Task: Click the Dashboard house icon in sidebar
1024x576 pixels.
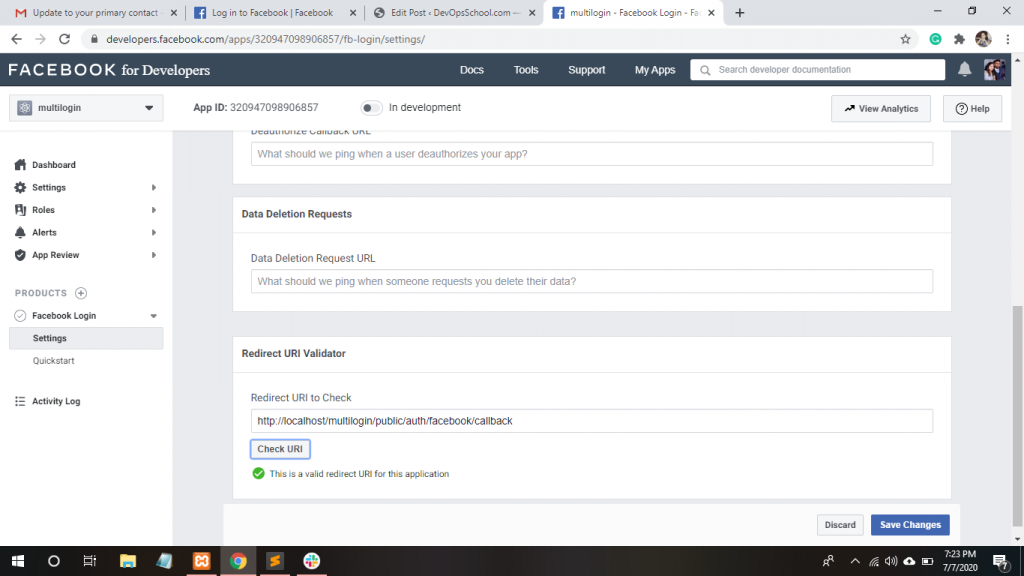Action: (20, 165)
